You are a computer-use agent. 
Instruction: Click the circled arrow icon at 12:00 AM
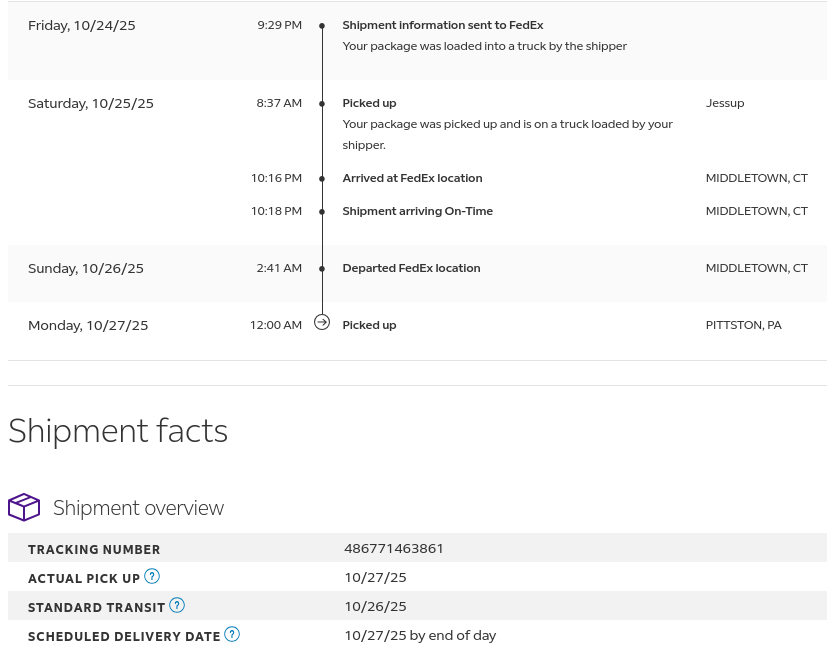coord(322,322)
